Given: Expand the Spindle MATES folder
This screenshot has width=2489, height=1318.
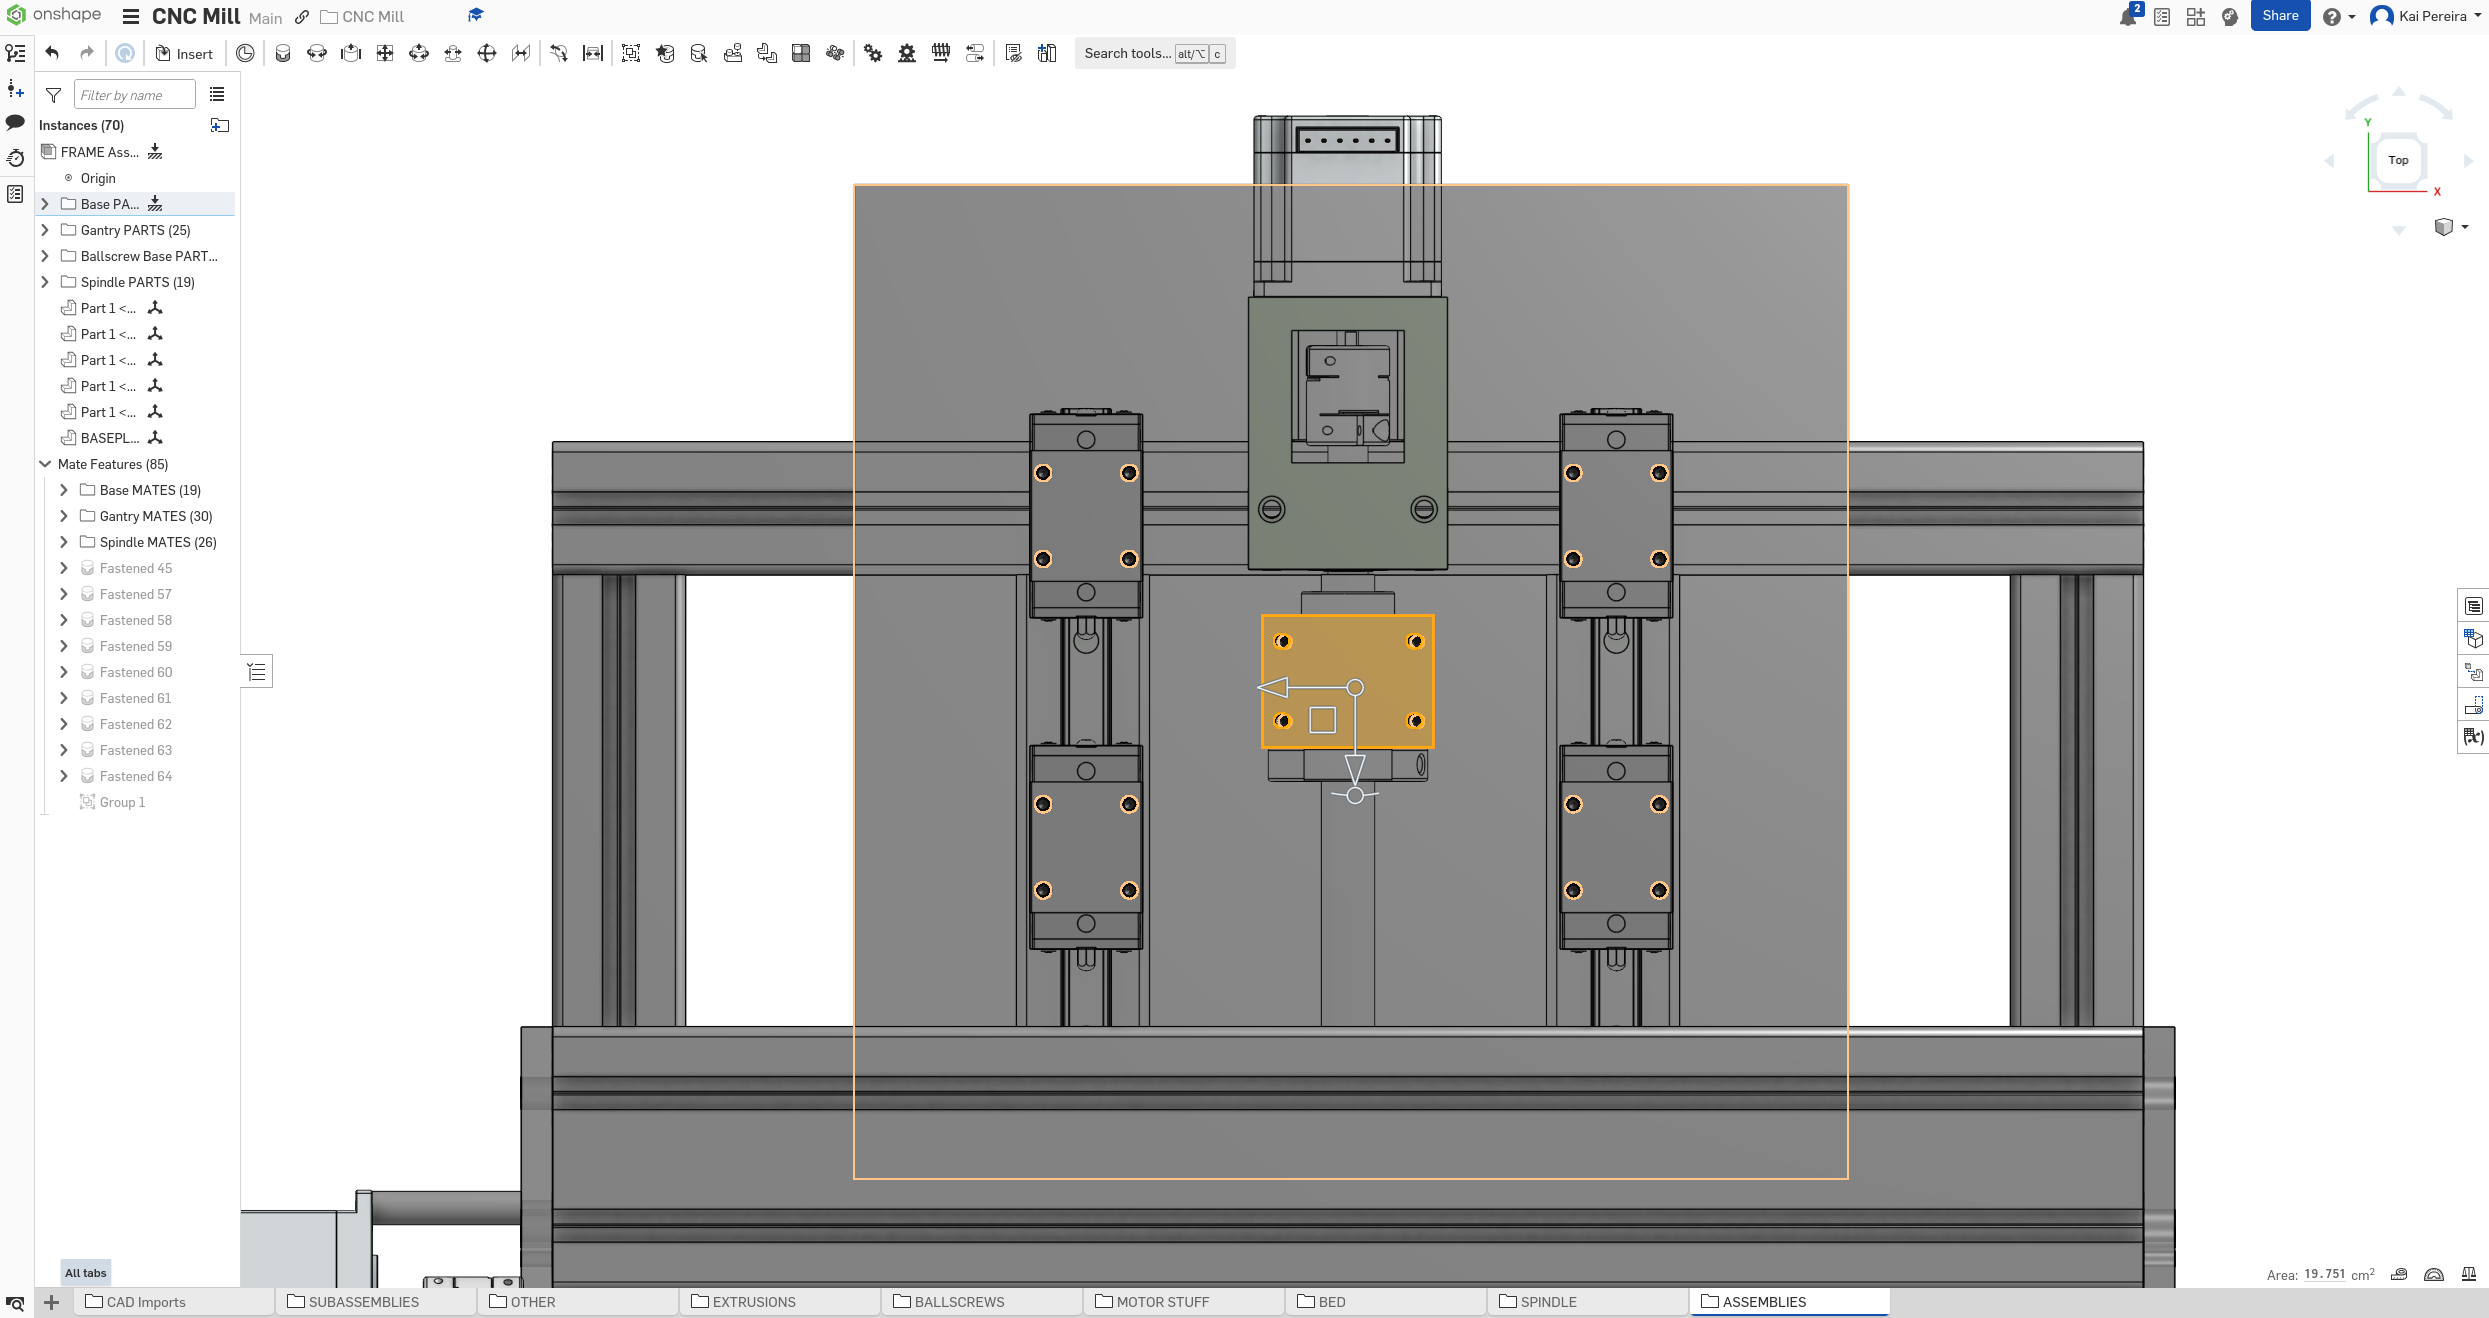Looking at the screenshot, I should coord(64,542).
